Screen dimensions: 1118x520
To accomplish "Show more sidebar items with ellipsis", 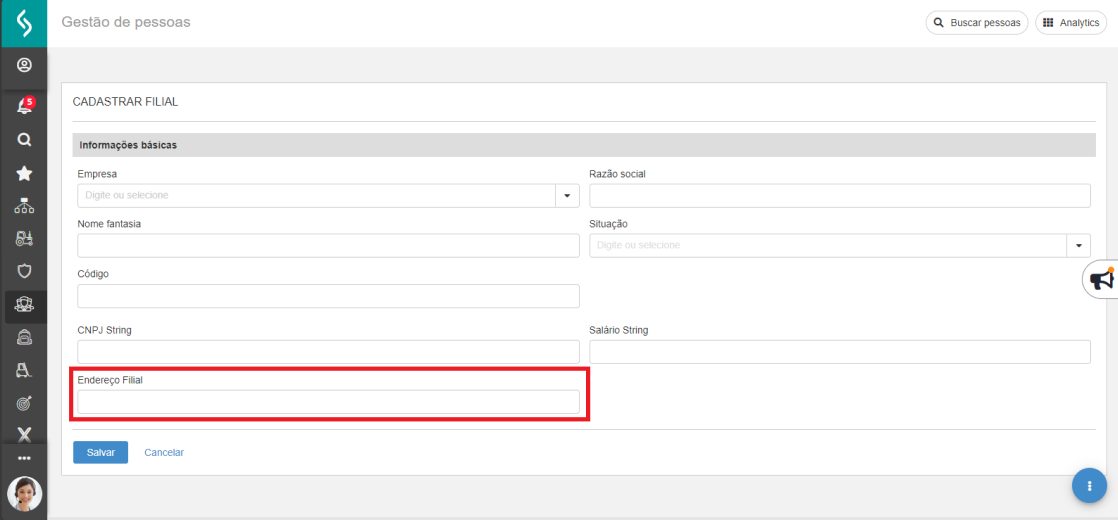I will [x=24, y=458].
